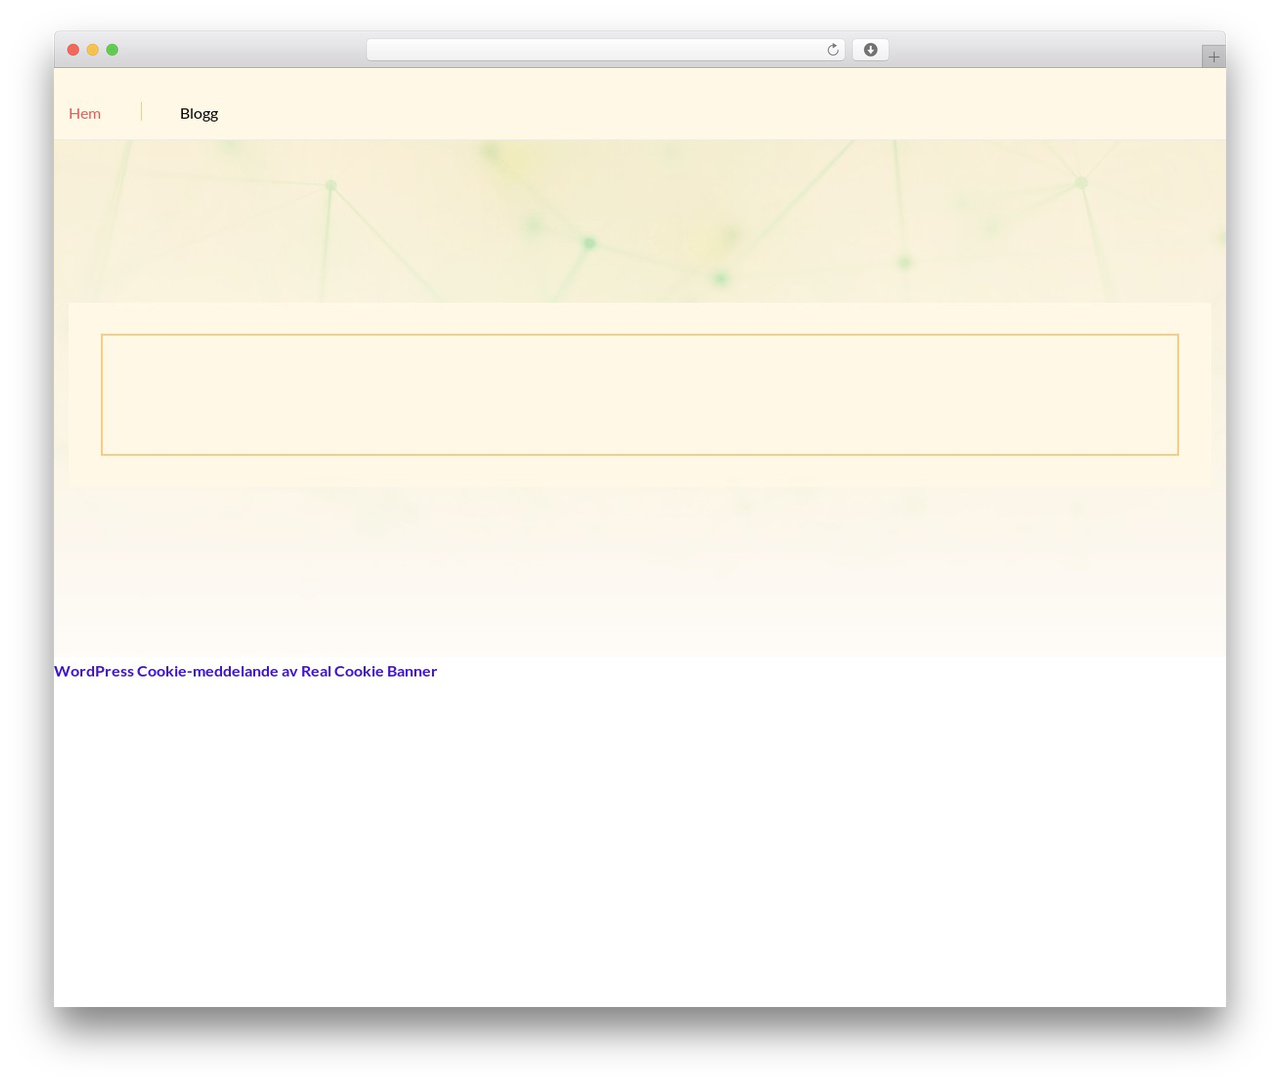The width and height of the screenshot is (1280, 1084).
Task: Open downloads with the arrow icon
Action: click(870, 50)
